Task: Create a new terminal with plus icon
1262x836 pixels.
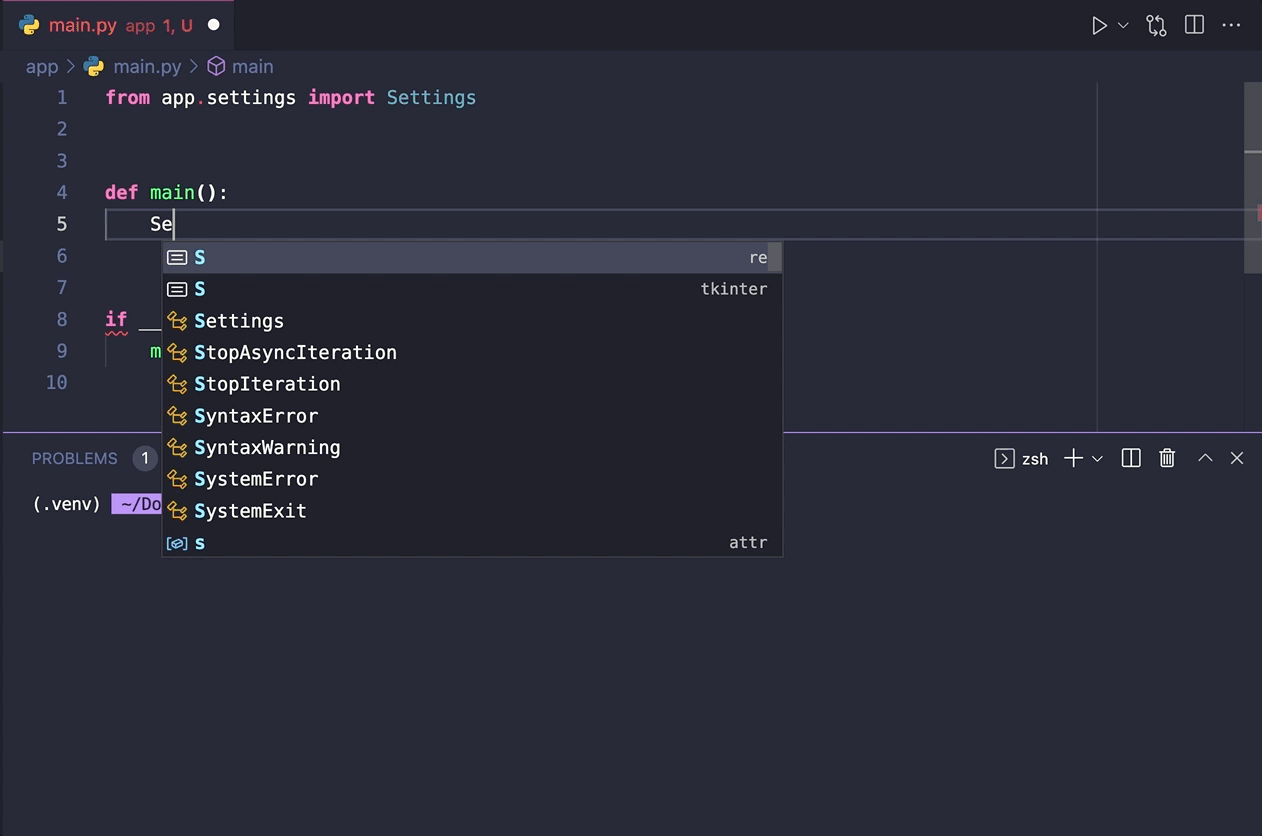Action: click(1073, 458)
